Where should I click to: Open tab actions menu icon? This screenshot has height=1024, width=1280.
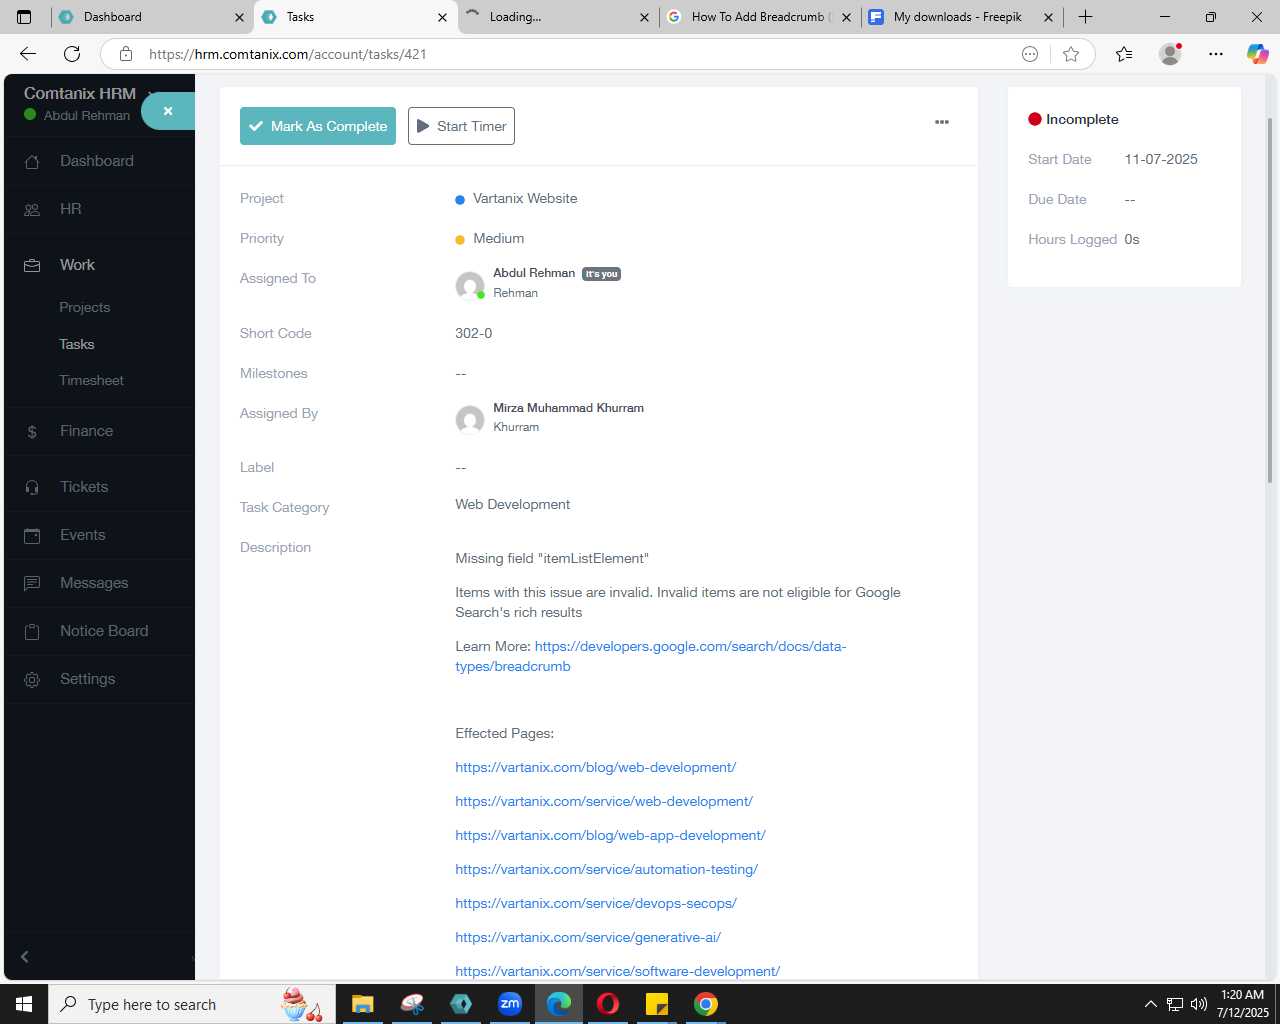click(x=24, y=17)
